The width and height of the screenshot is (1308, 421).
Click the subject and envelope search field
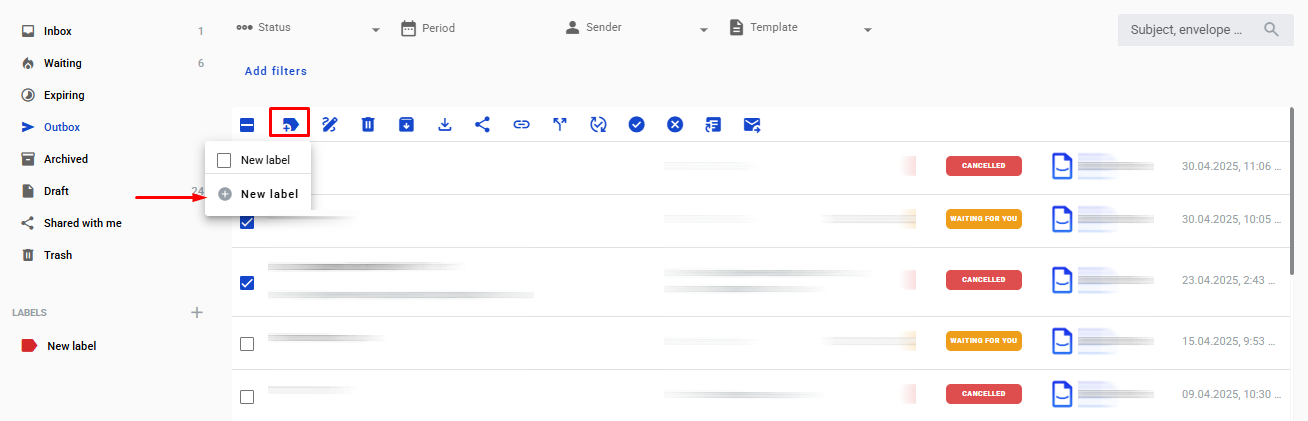click(1187, 30)
